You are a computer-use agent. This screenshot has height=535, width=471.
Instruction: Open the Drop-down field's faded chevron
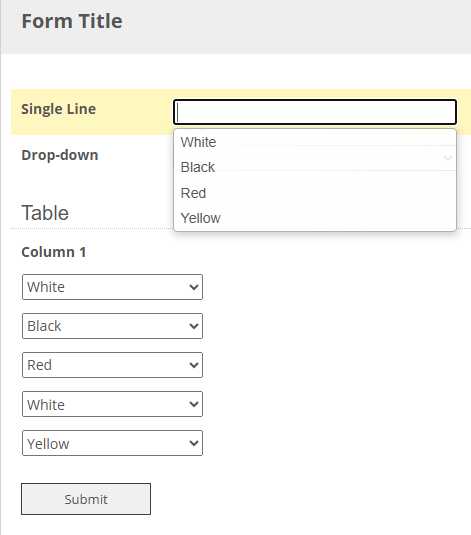(x=448, y=158)
